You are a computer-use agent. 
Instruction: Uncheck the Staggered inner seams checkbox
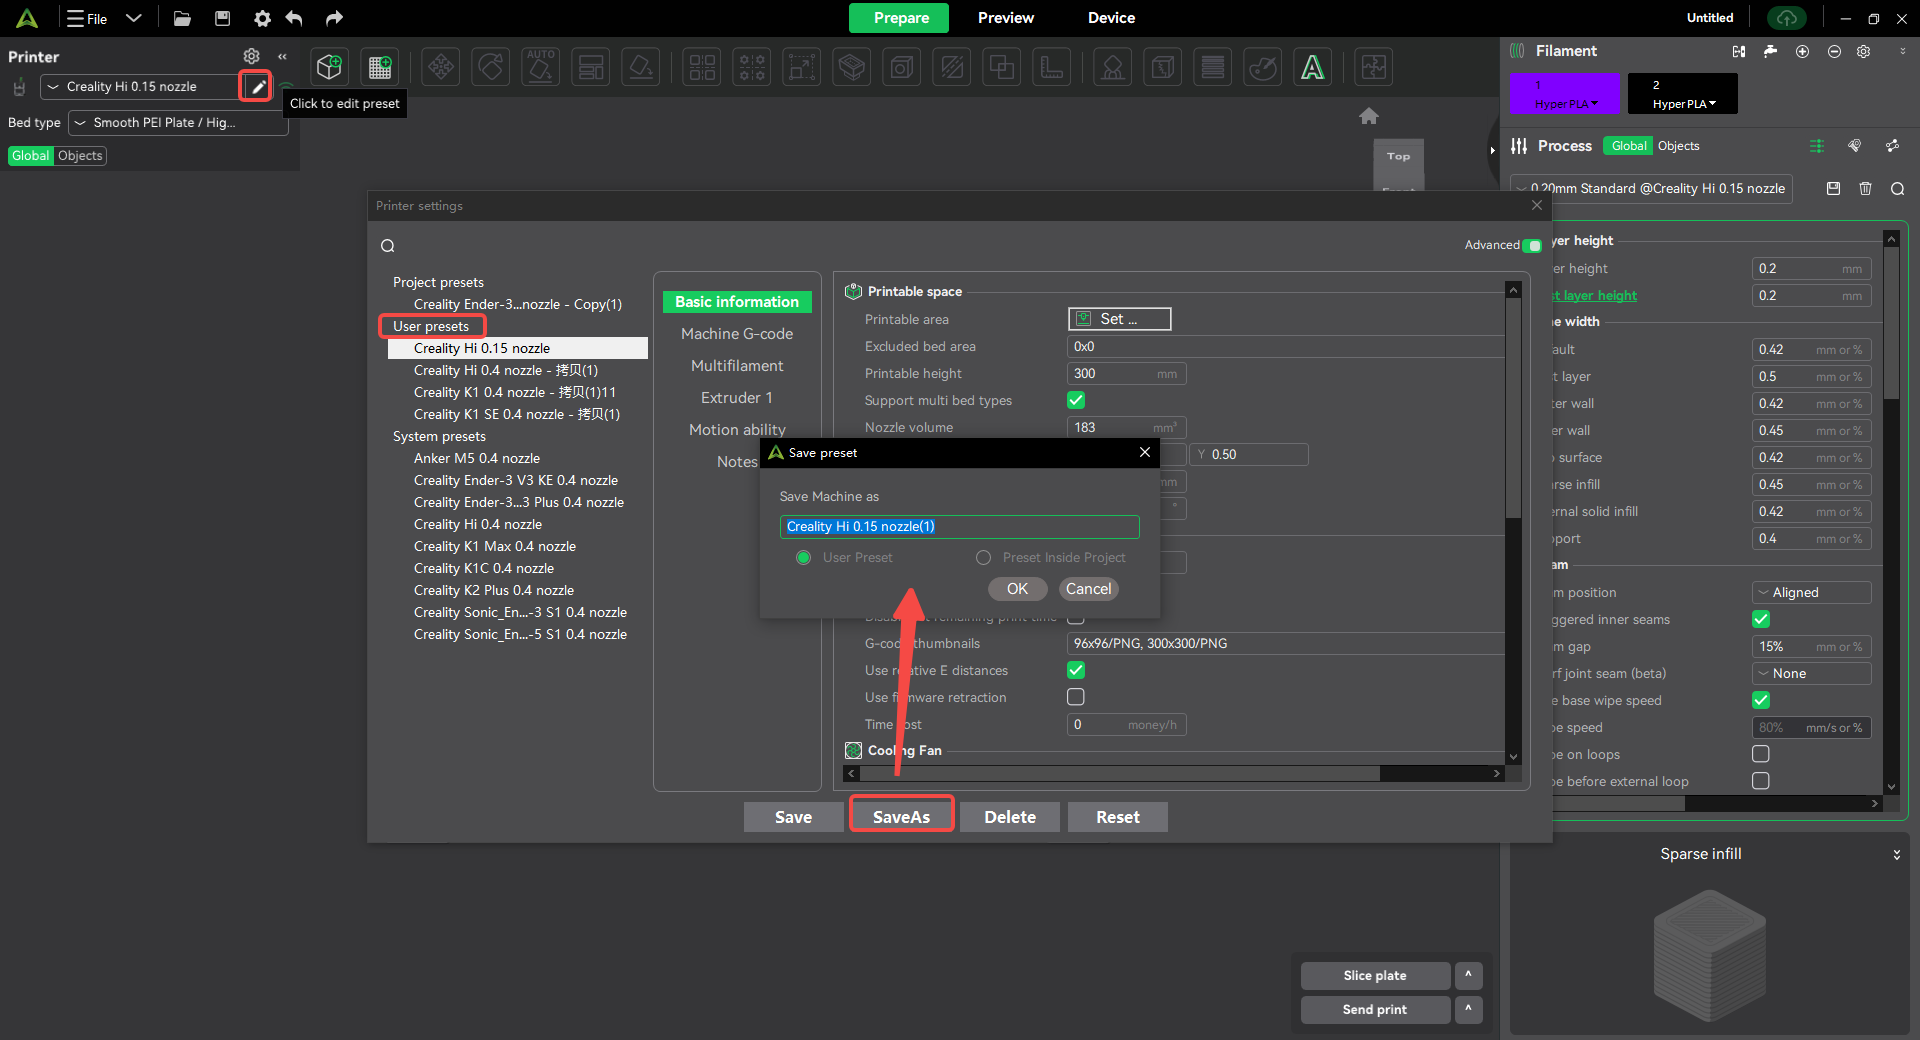(1761, 619)
